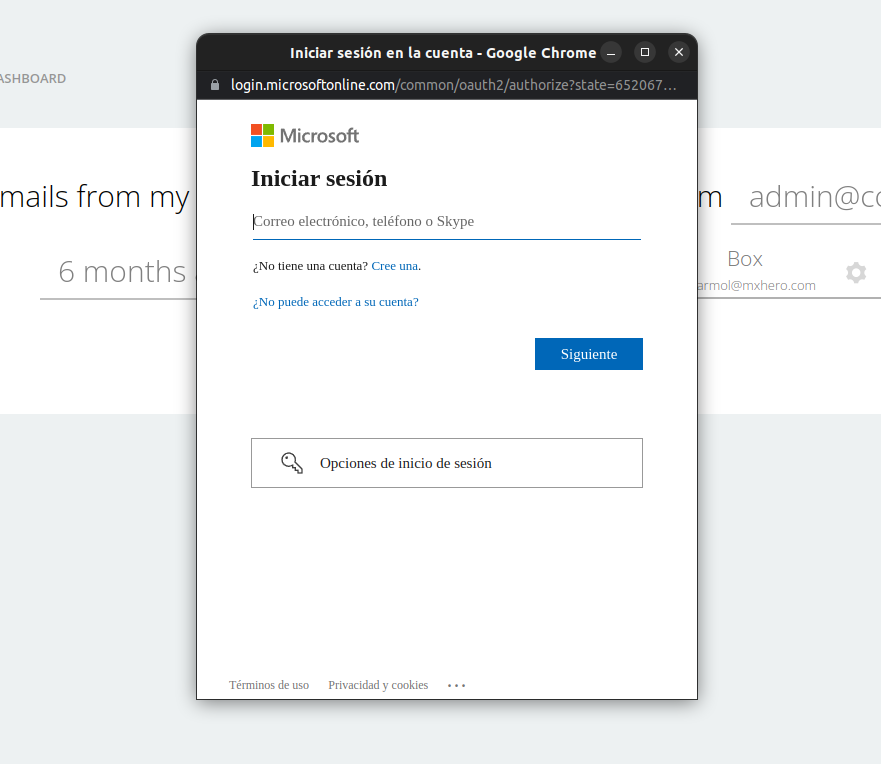The width and height of the screenshot is (881, 764).
Task: Click the Cree una link
Action: [x=394, y=266]
